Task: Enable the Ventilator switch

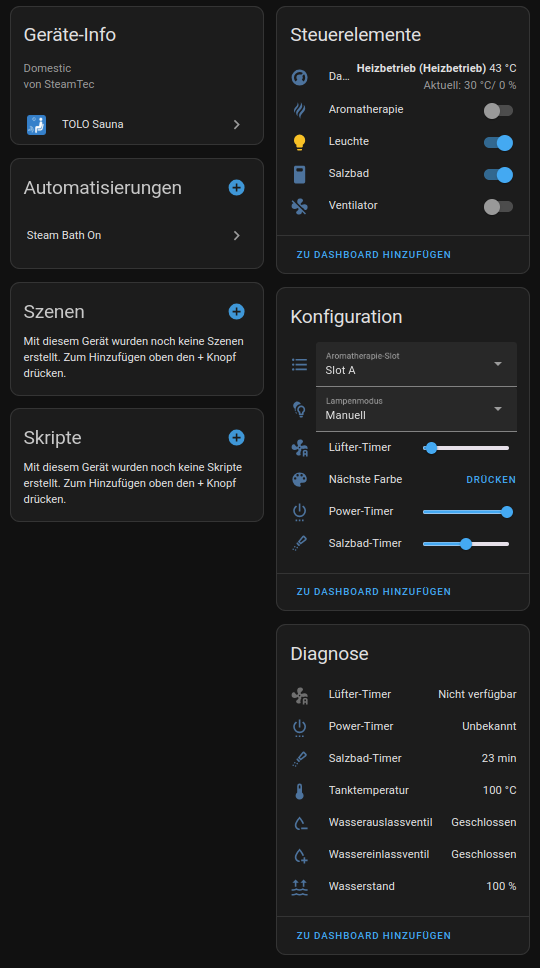Action: (x=498, y=206)
